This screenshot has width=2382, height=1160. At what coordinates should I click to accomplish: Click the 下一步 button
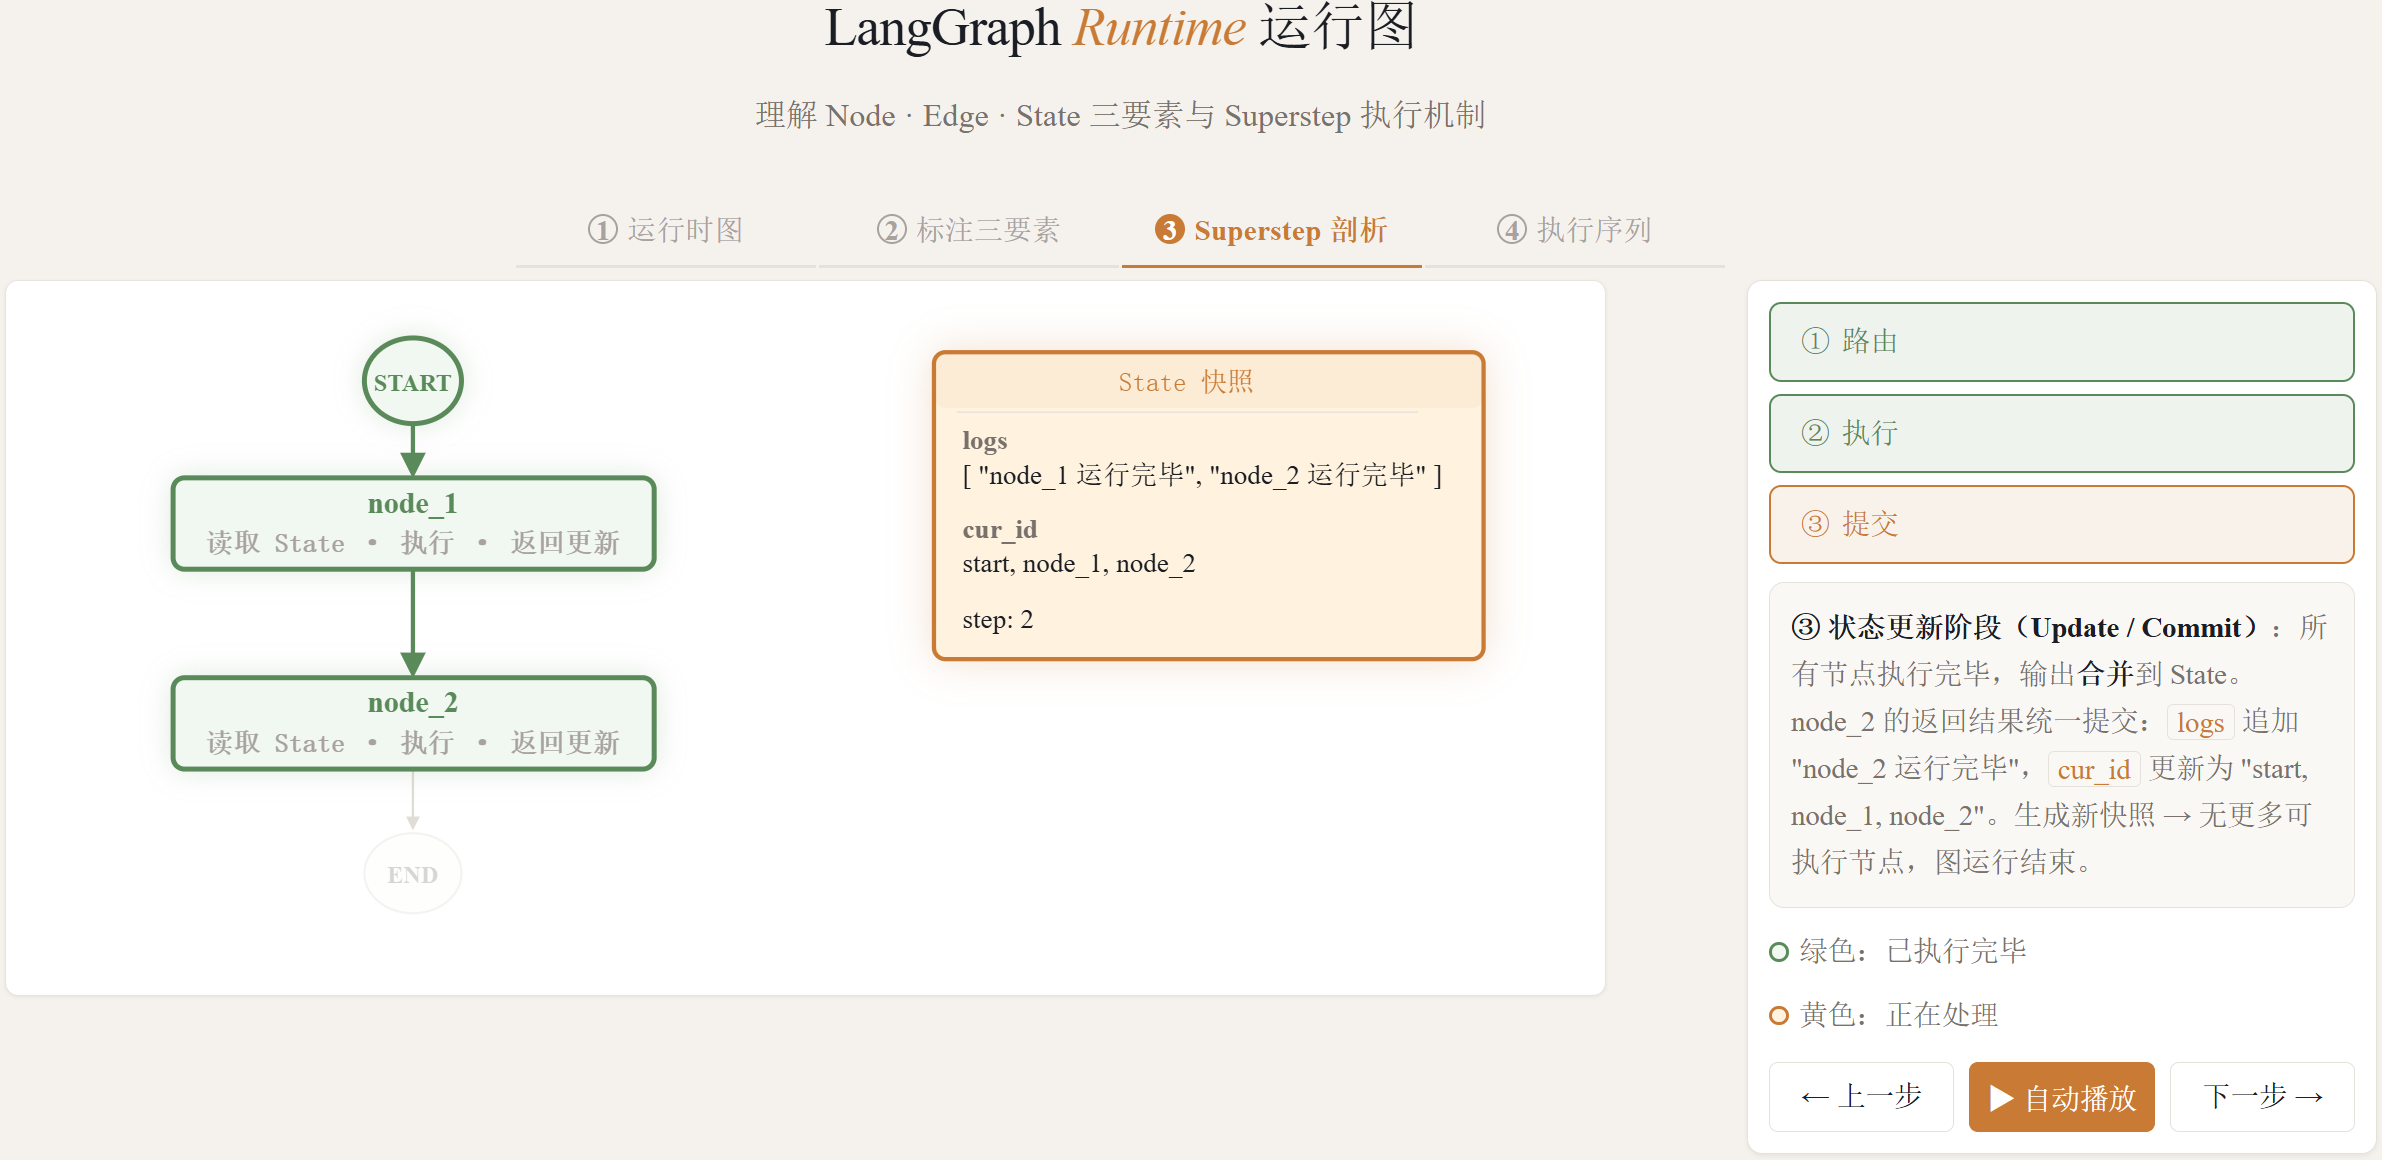(x=2262, y=1096)
